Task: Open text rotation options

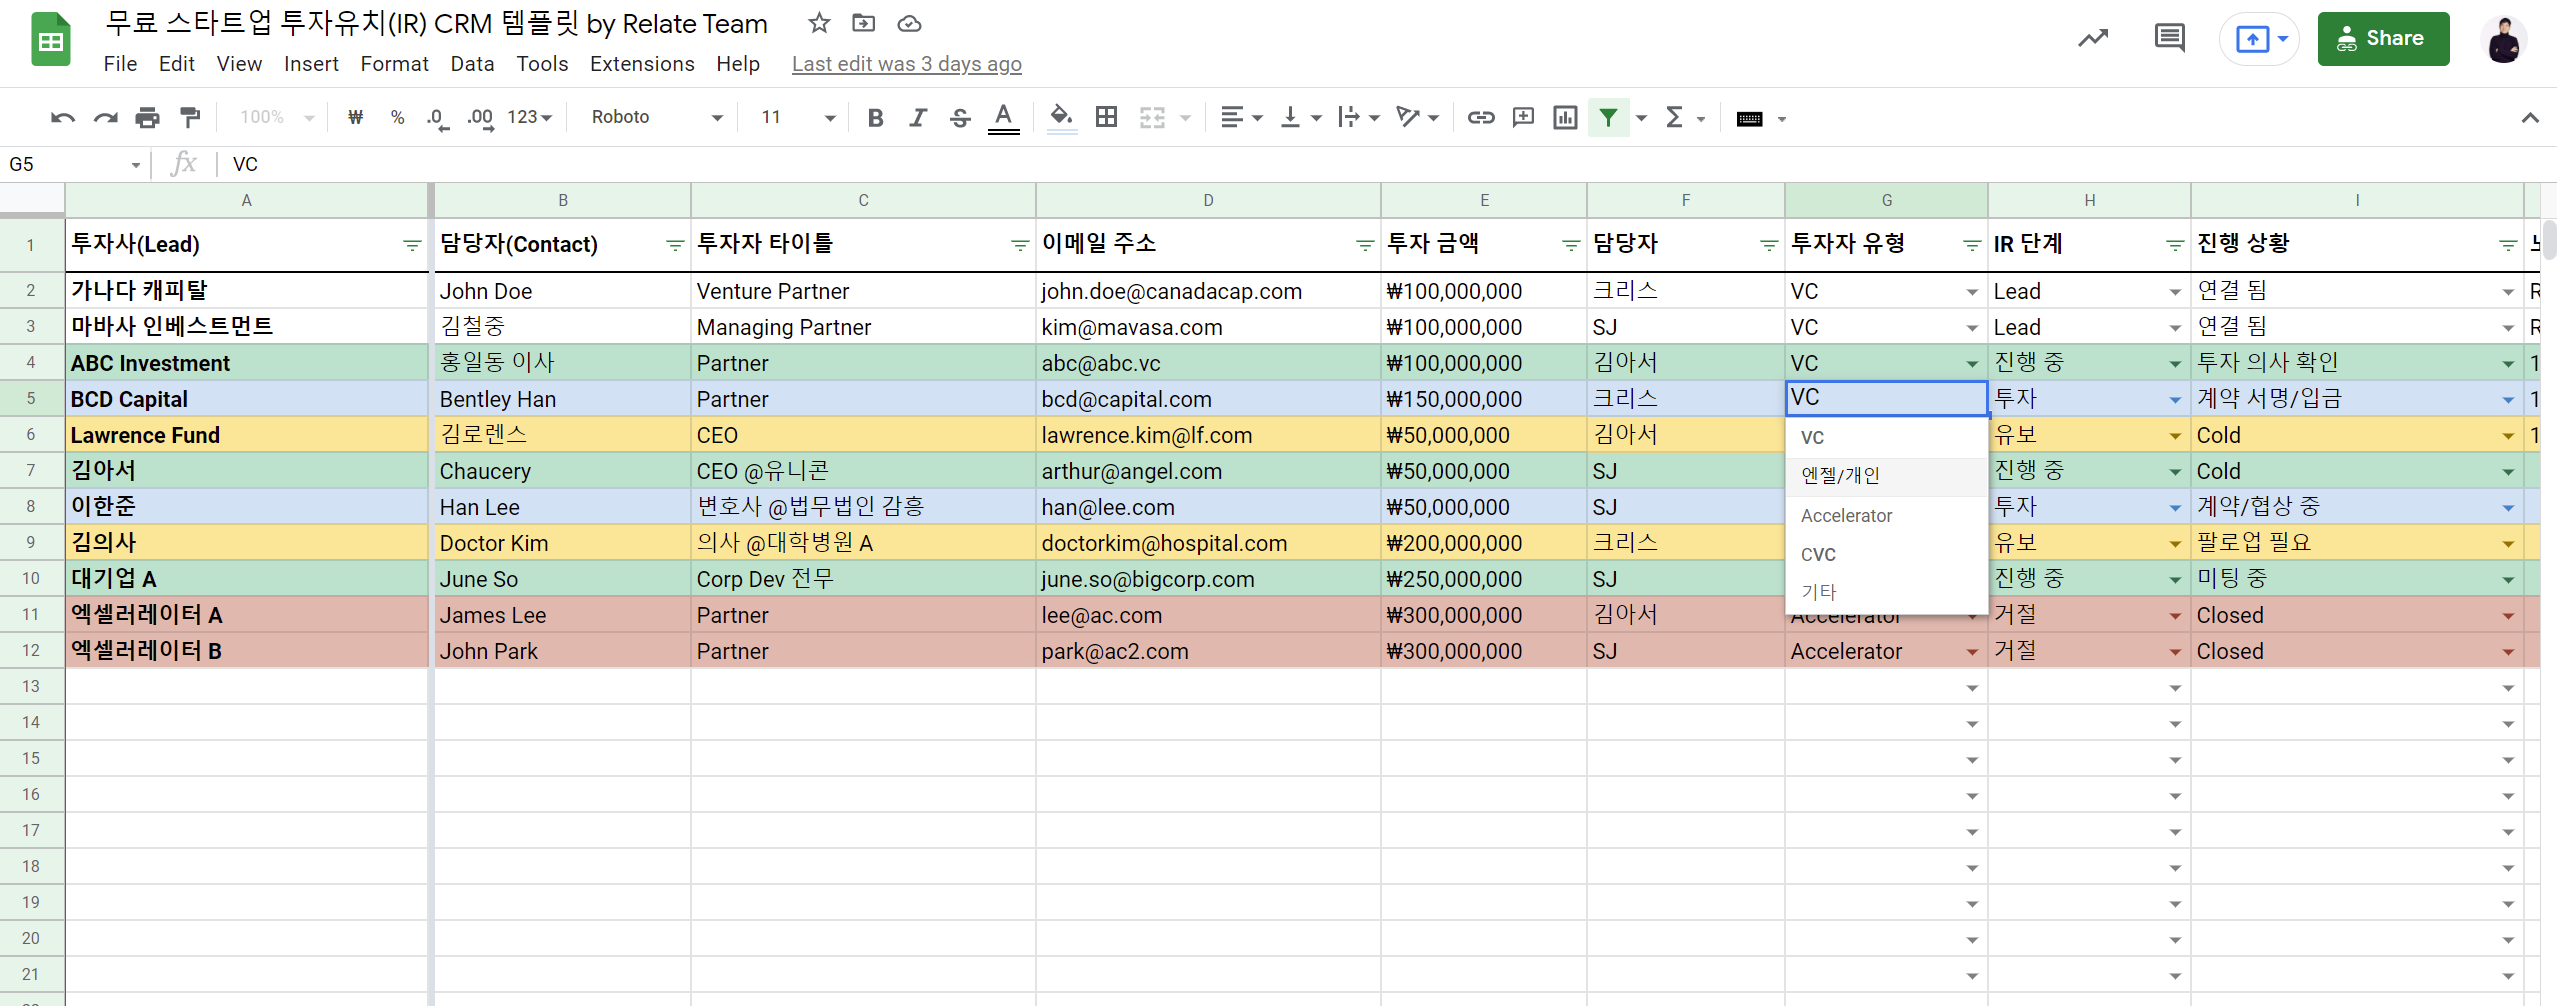Action: [x=1417, y=118]
